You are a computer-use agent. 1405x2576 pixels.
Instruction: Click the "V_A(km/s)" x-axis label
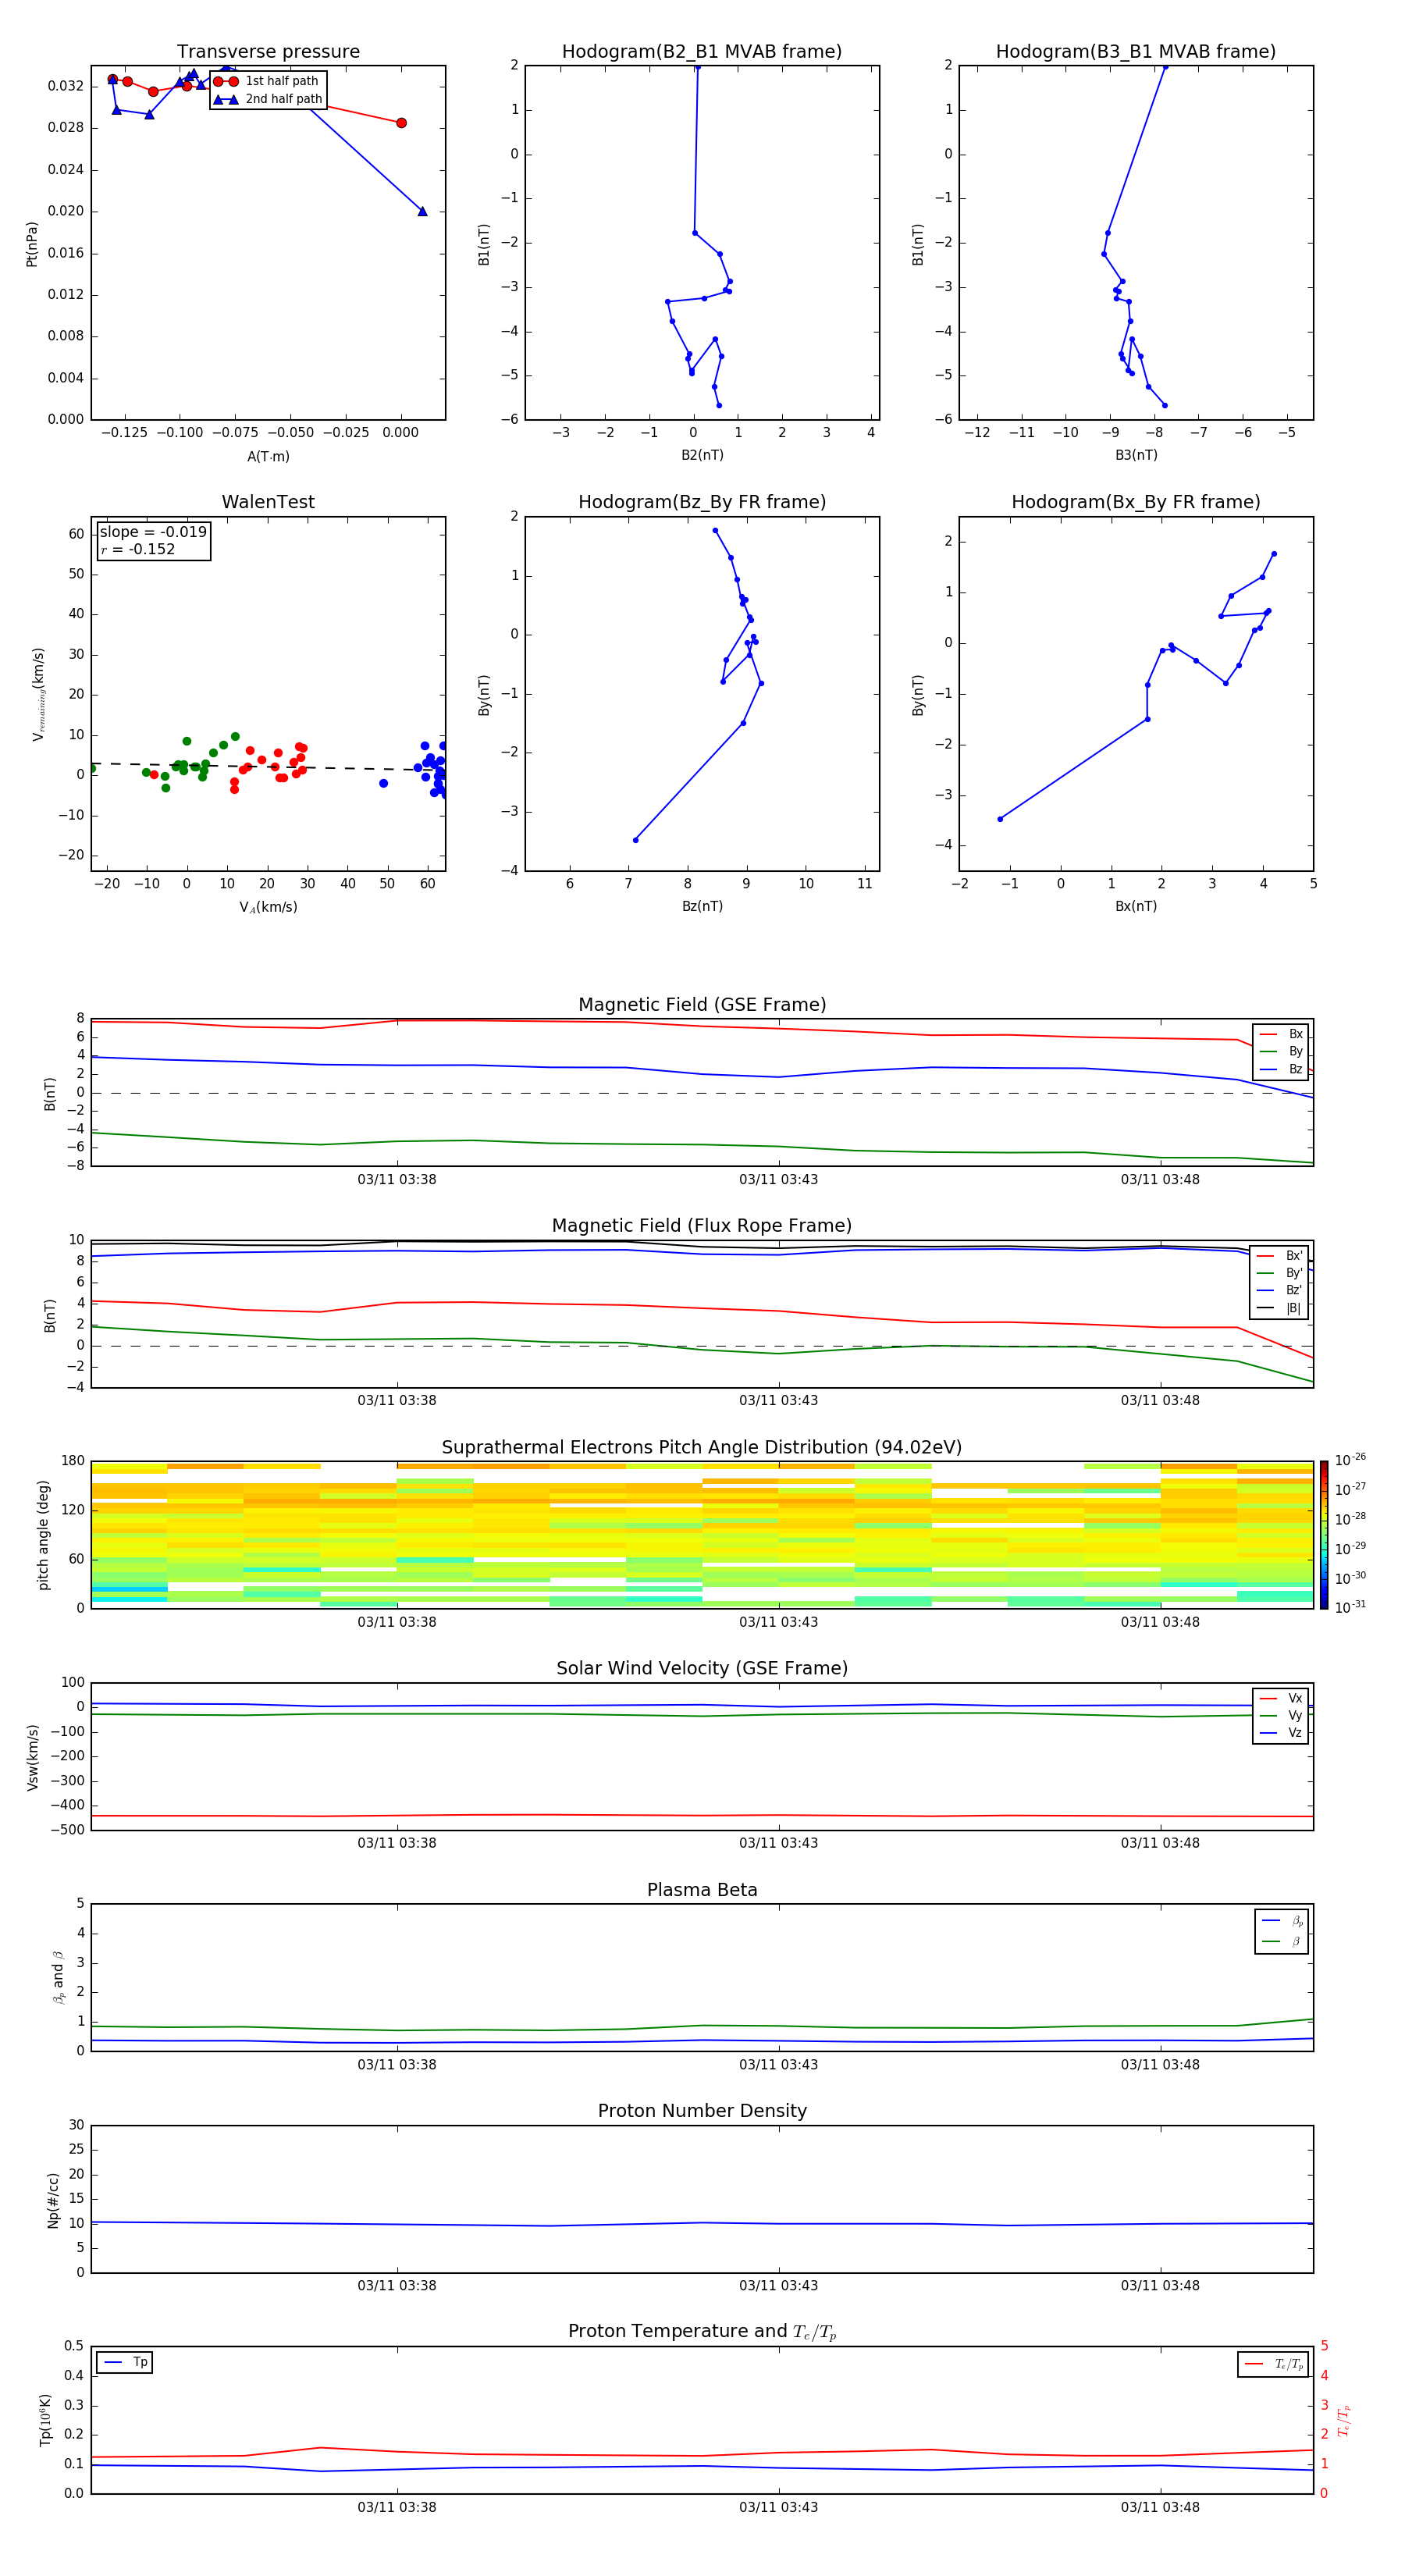click(x=268, y=907)
